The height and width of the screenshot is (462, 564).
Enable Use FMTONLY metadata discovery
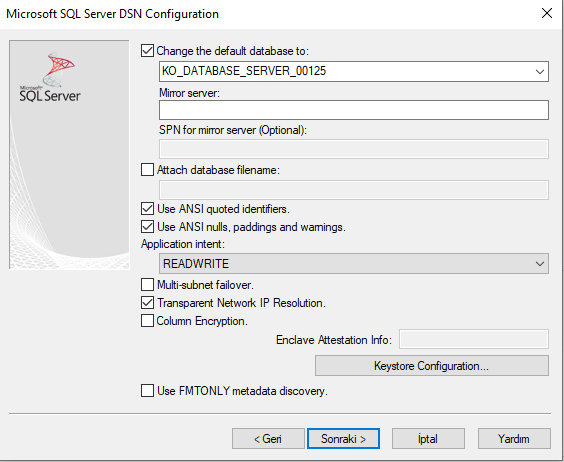click(147, 390)
